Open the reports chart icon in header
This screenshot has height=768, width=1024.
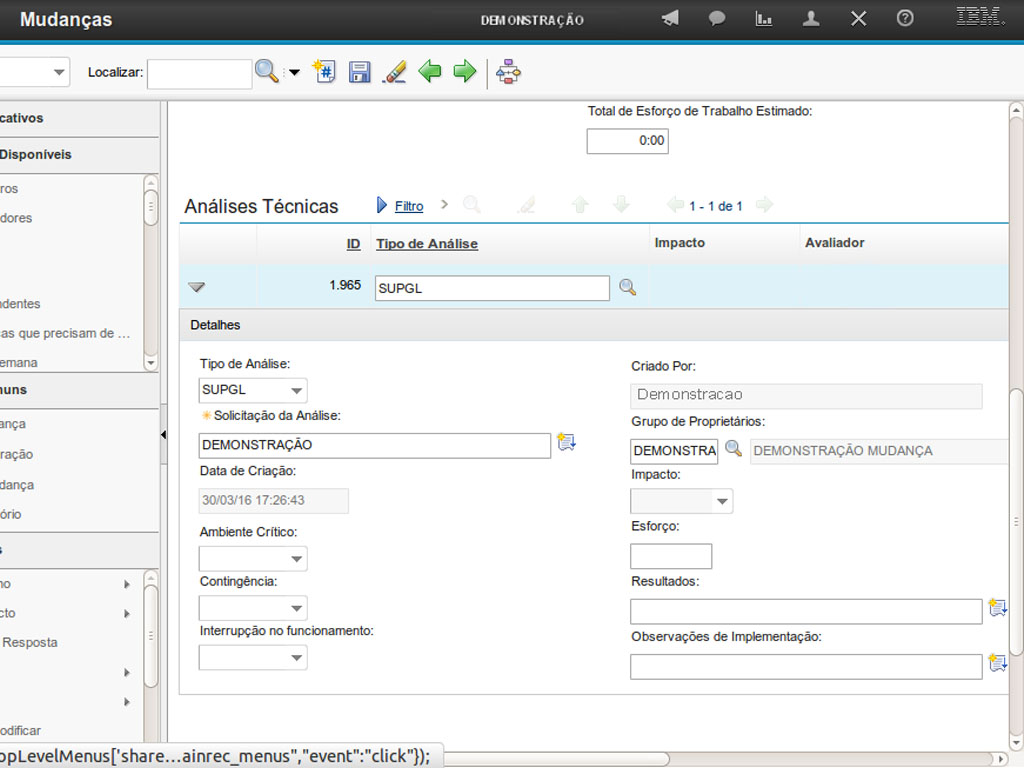coord(764,19)
